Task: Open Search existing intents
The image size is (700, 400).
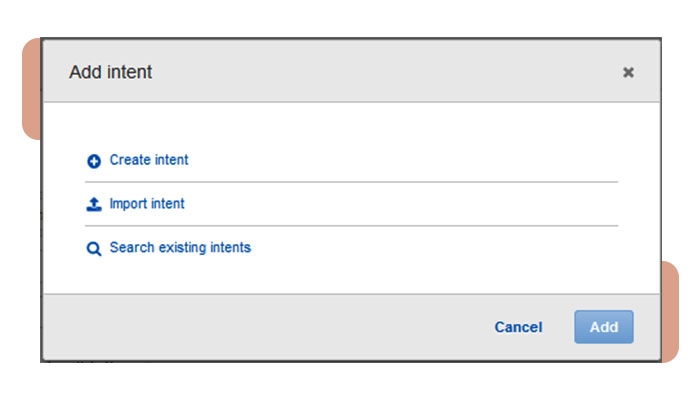Action: 180,248
